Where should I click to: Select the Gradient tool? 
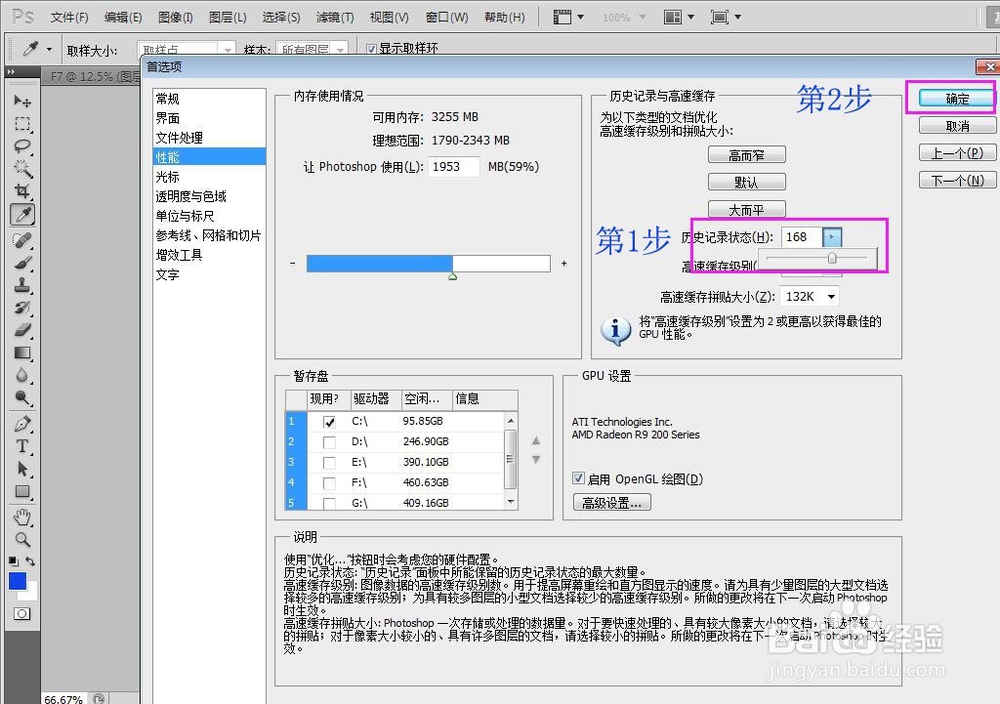(x=22, y=353)
